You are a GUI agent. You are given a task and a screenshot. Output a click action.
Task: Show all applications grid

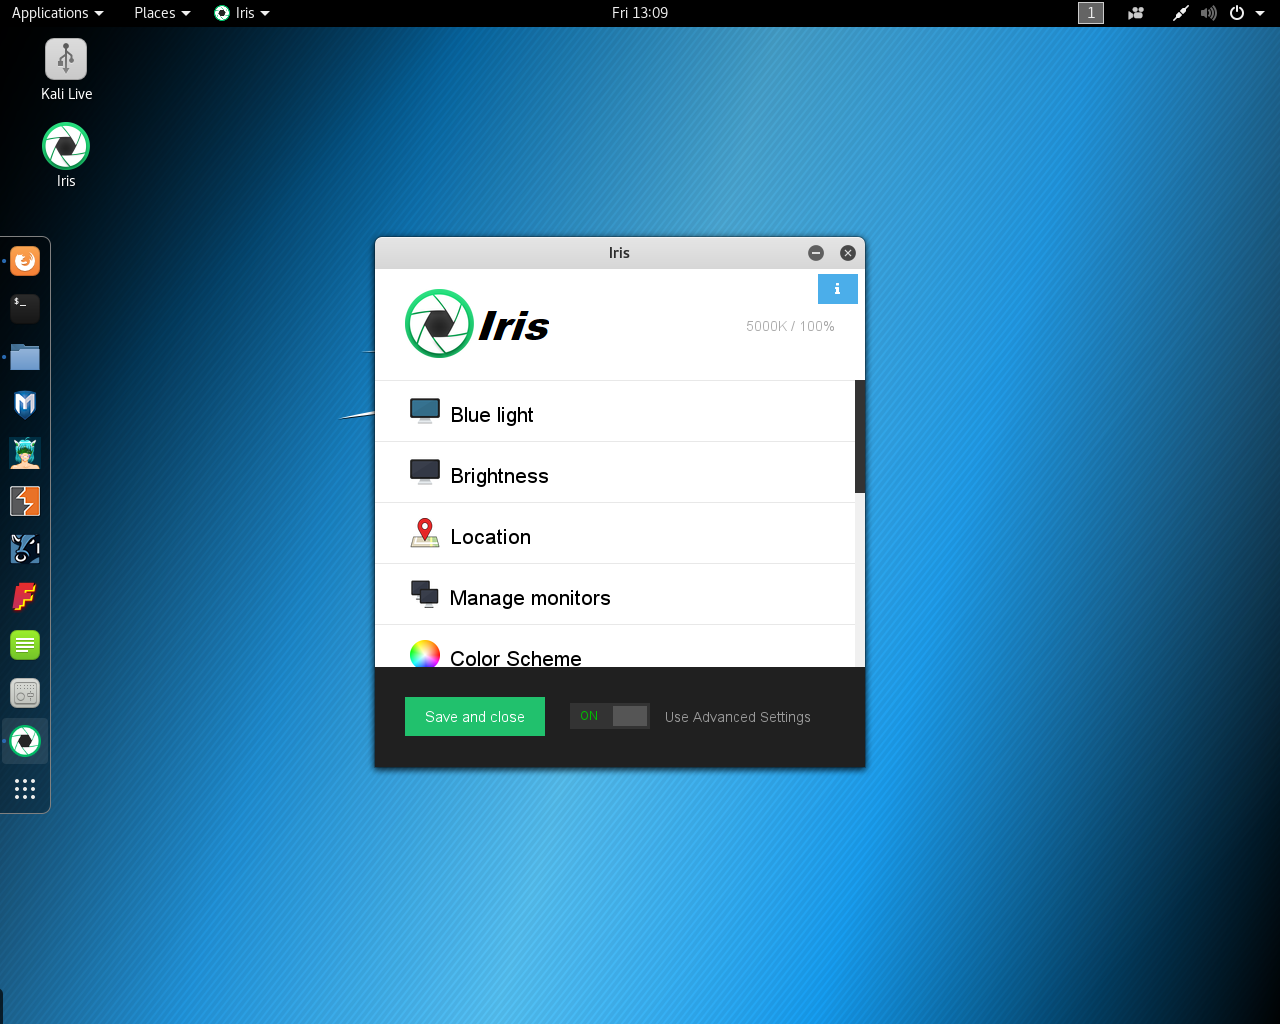pyautogui.click(x=25, y=789)
